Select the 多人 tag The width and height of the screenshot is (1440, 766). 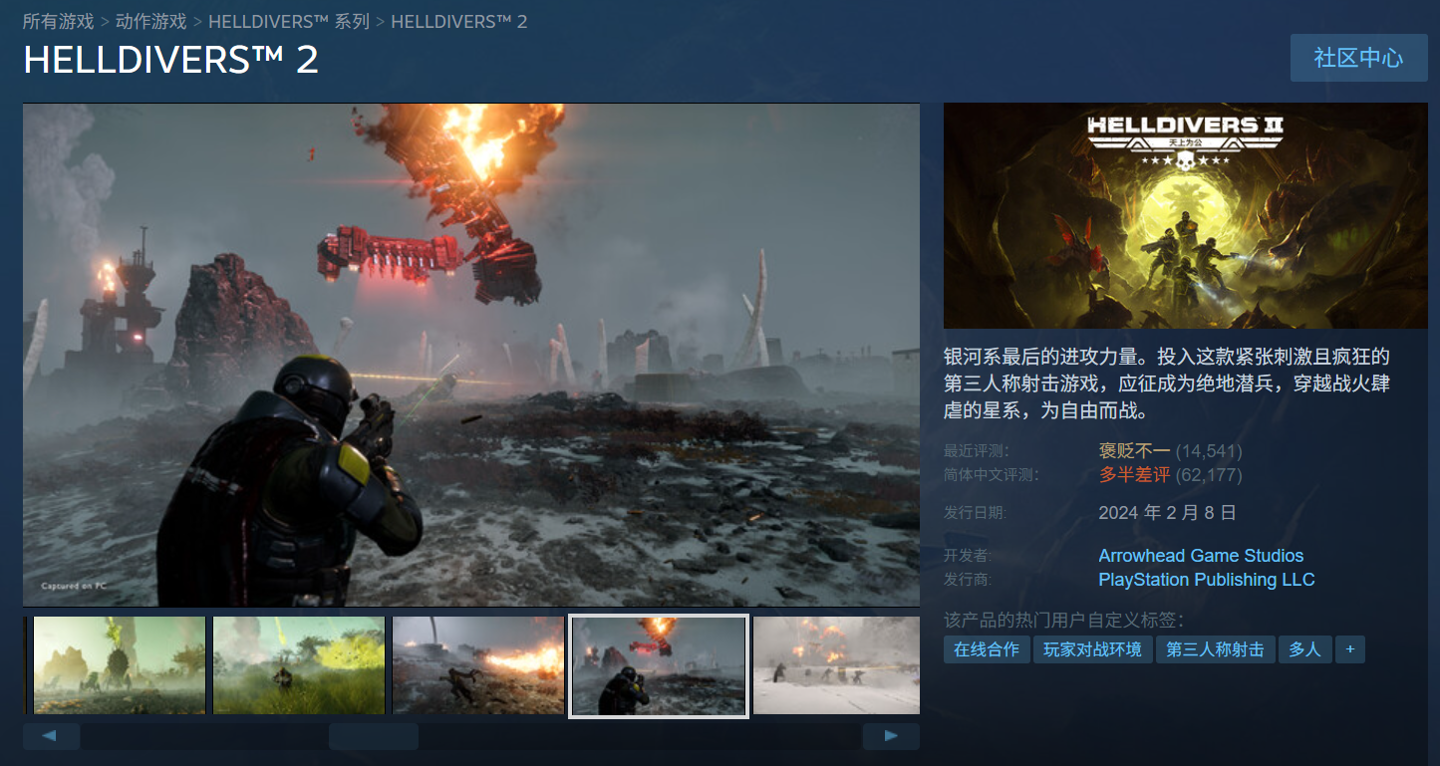[x=1304, y=650]
